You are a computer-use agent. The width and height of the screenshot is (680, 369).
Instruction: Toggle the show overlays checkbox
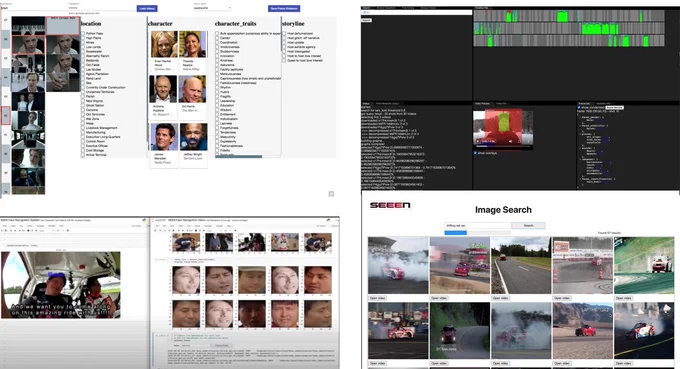point(475,153)
